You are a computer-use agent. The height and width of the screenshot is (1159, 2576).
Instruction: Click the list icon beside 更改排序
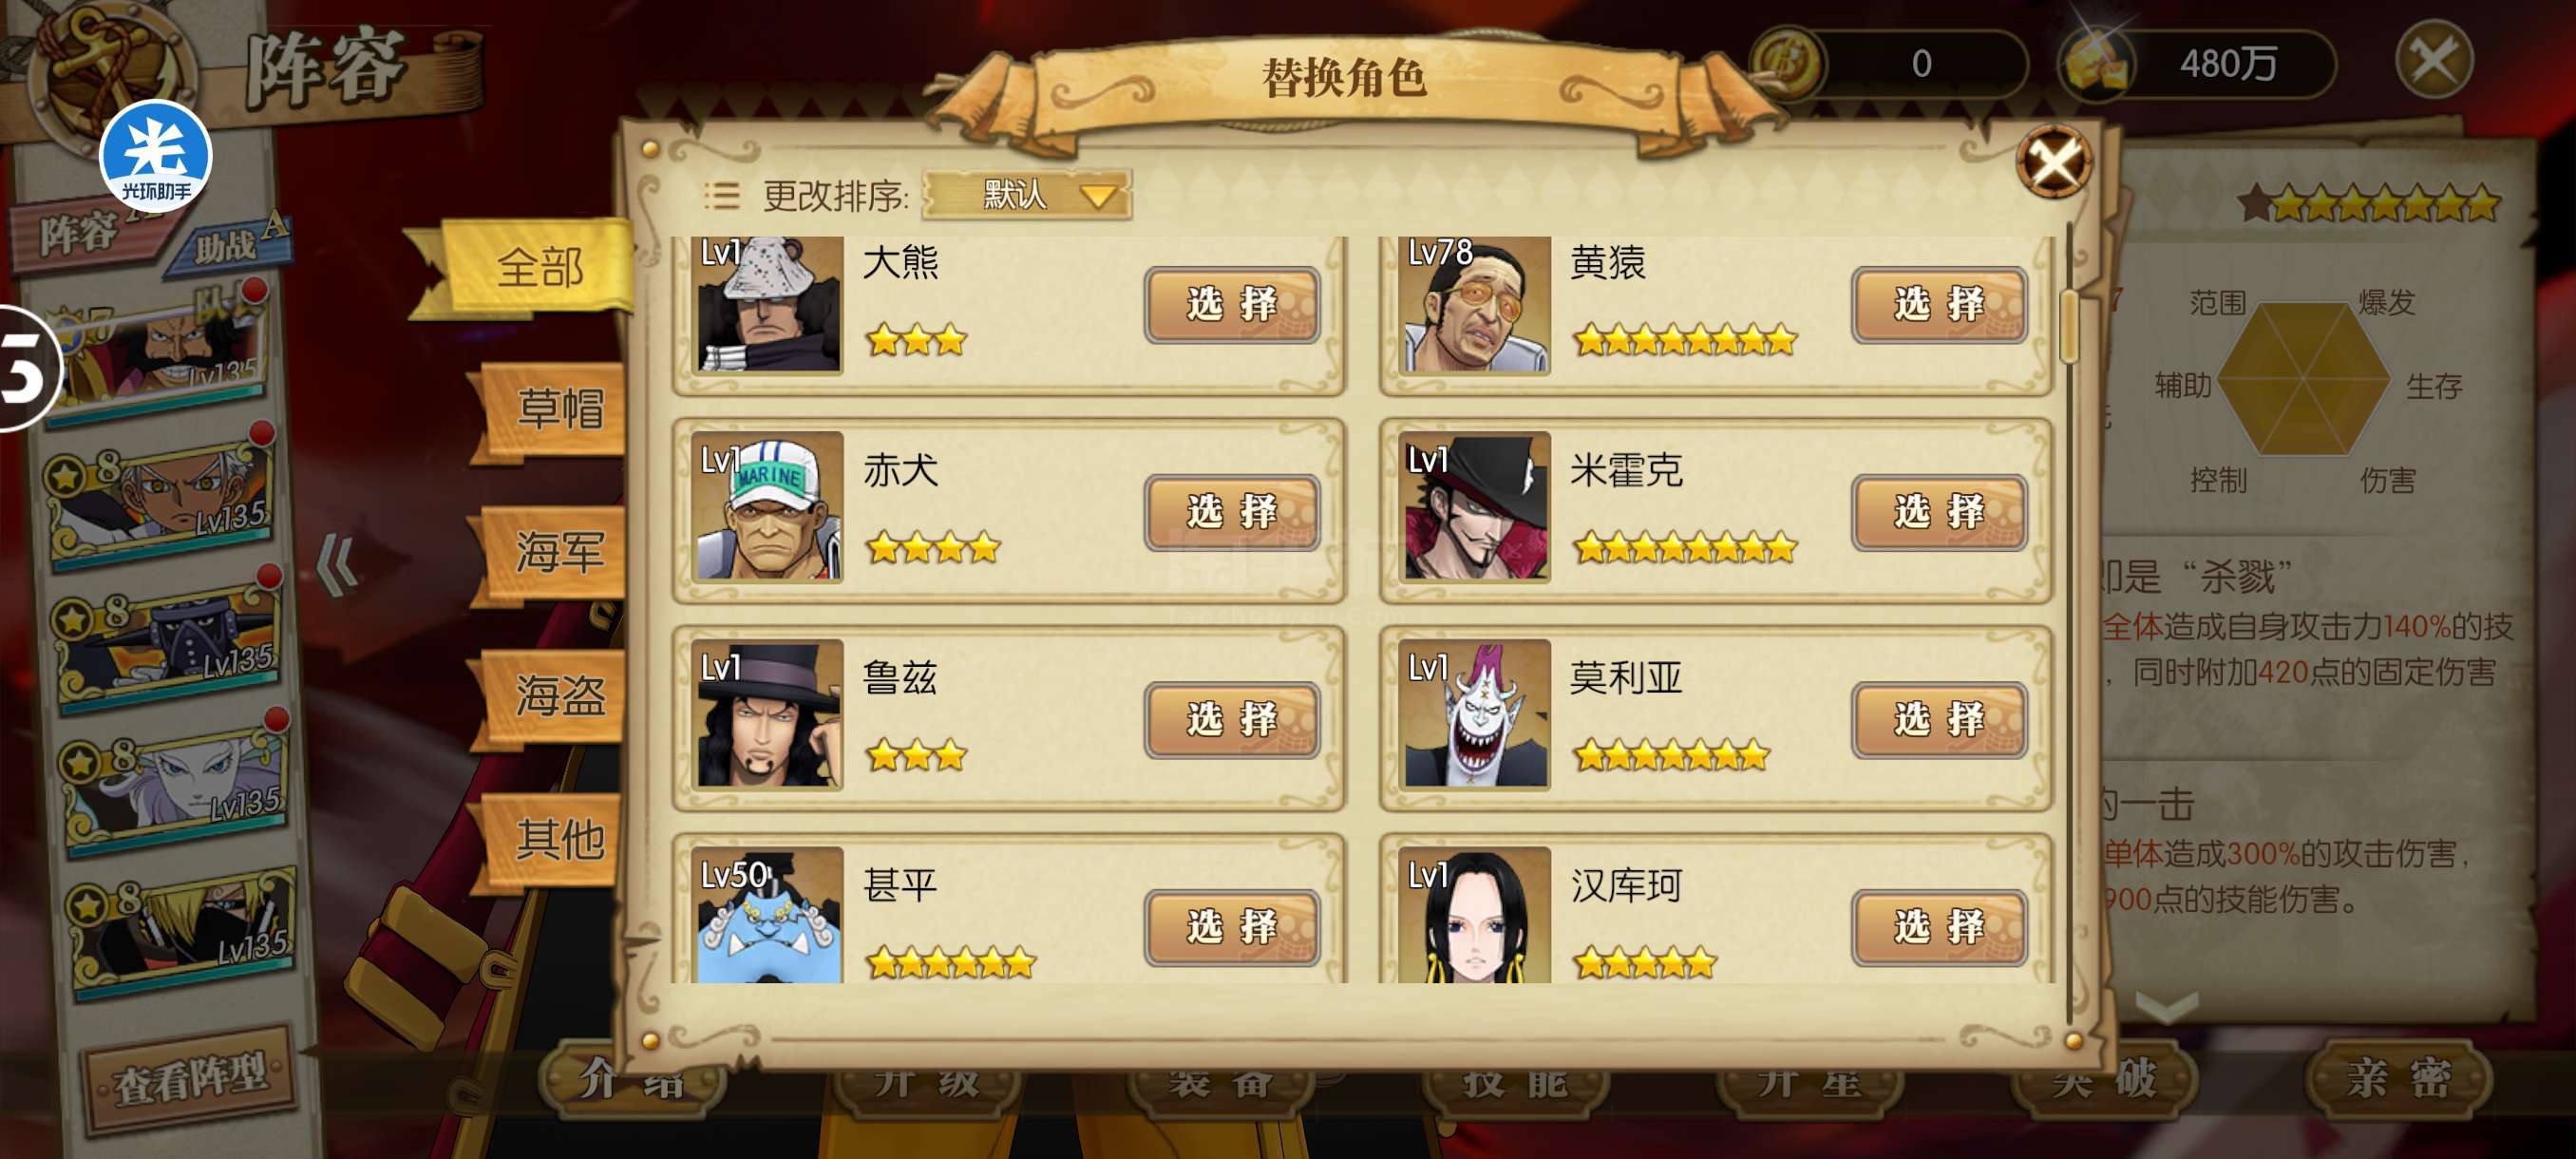721,195
